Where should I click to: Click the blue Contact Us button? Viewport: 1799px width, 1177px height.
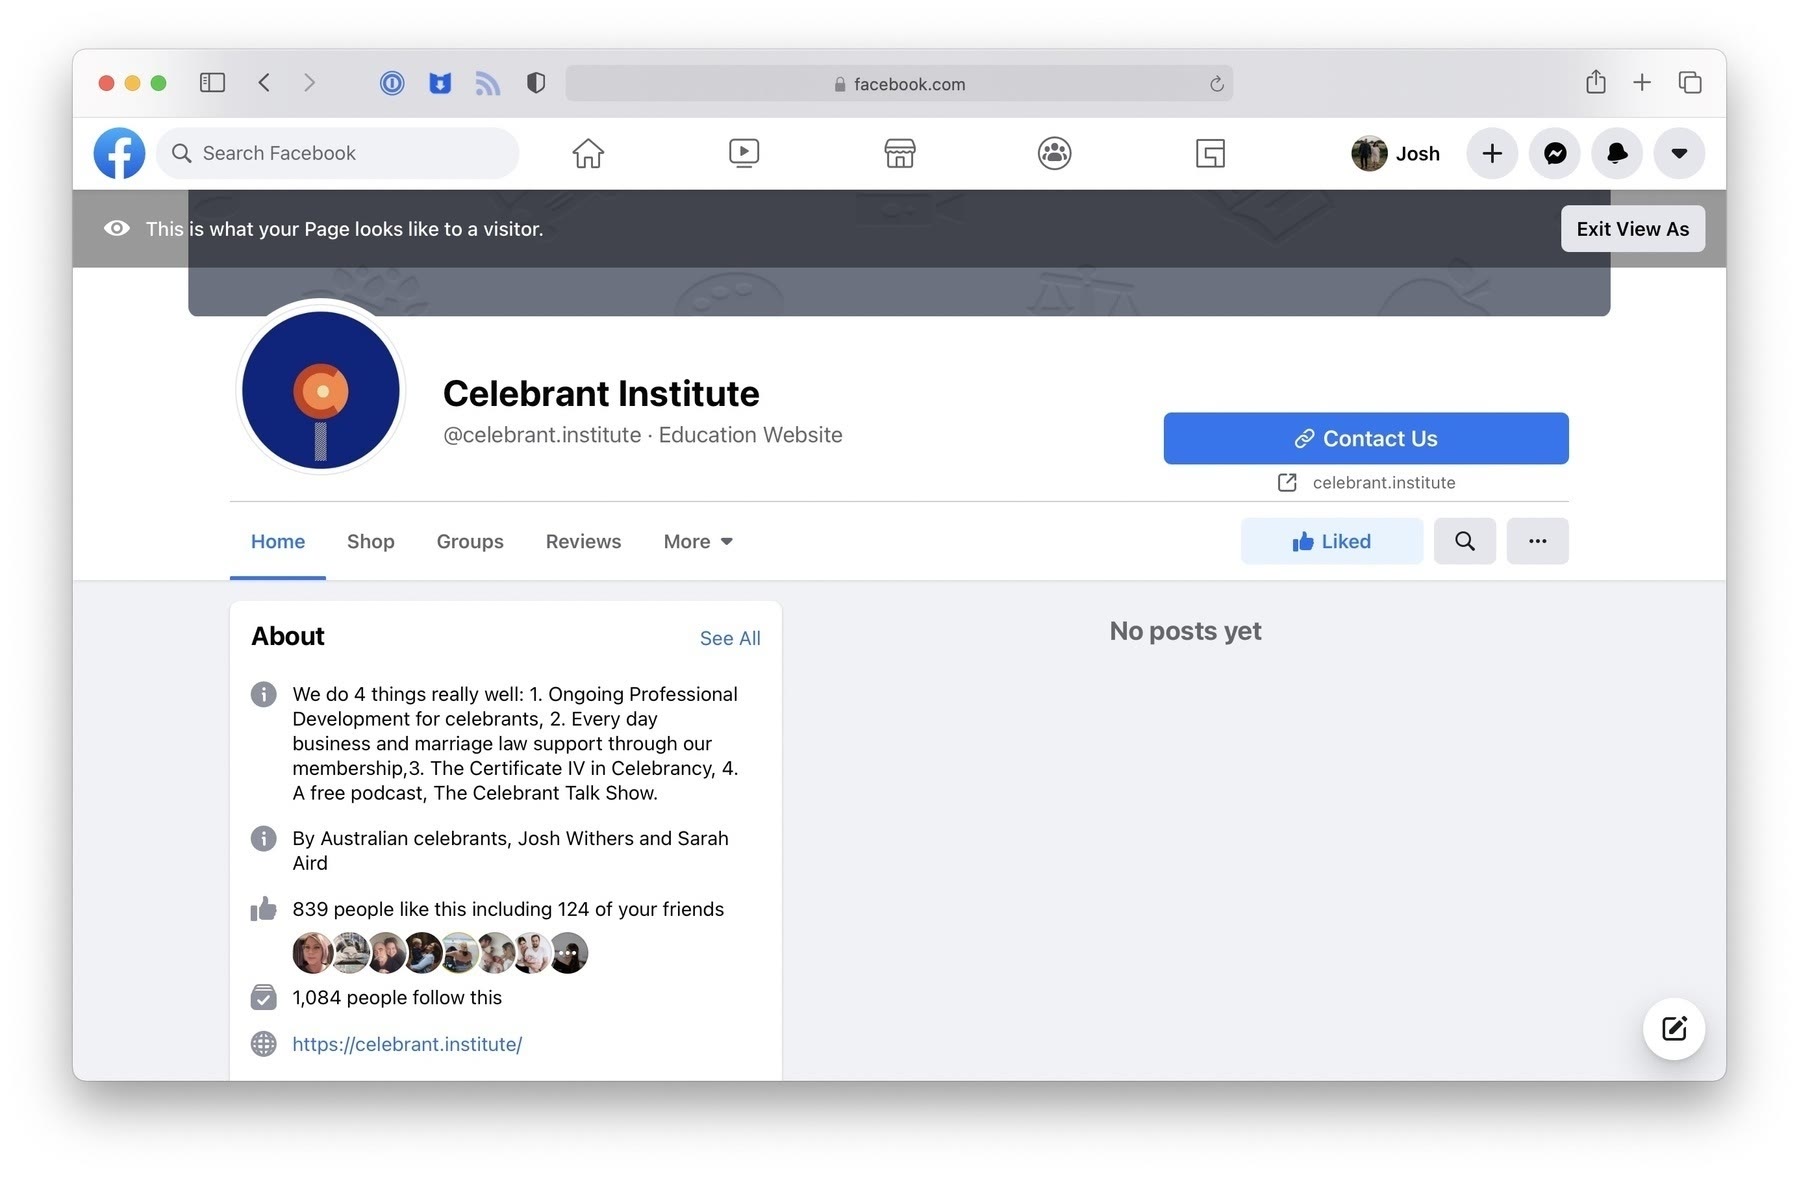1365,438
